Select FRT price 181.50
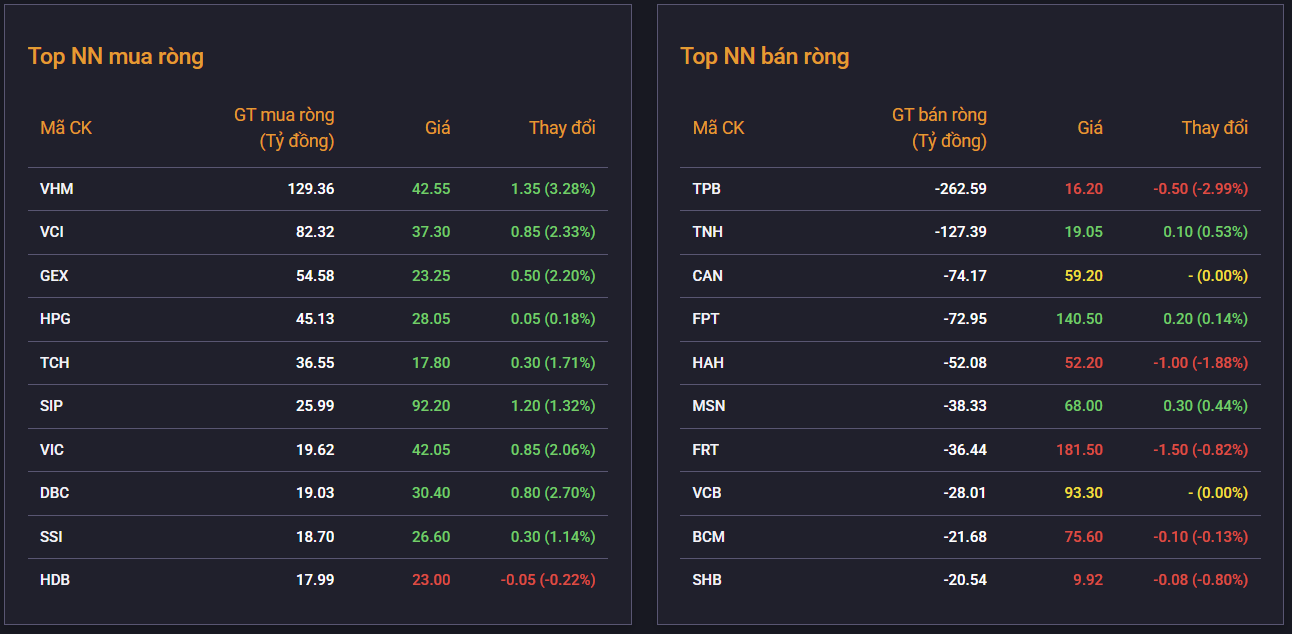The width and height of the screenshot is (1292, 634). tap(1079, 450)
